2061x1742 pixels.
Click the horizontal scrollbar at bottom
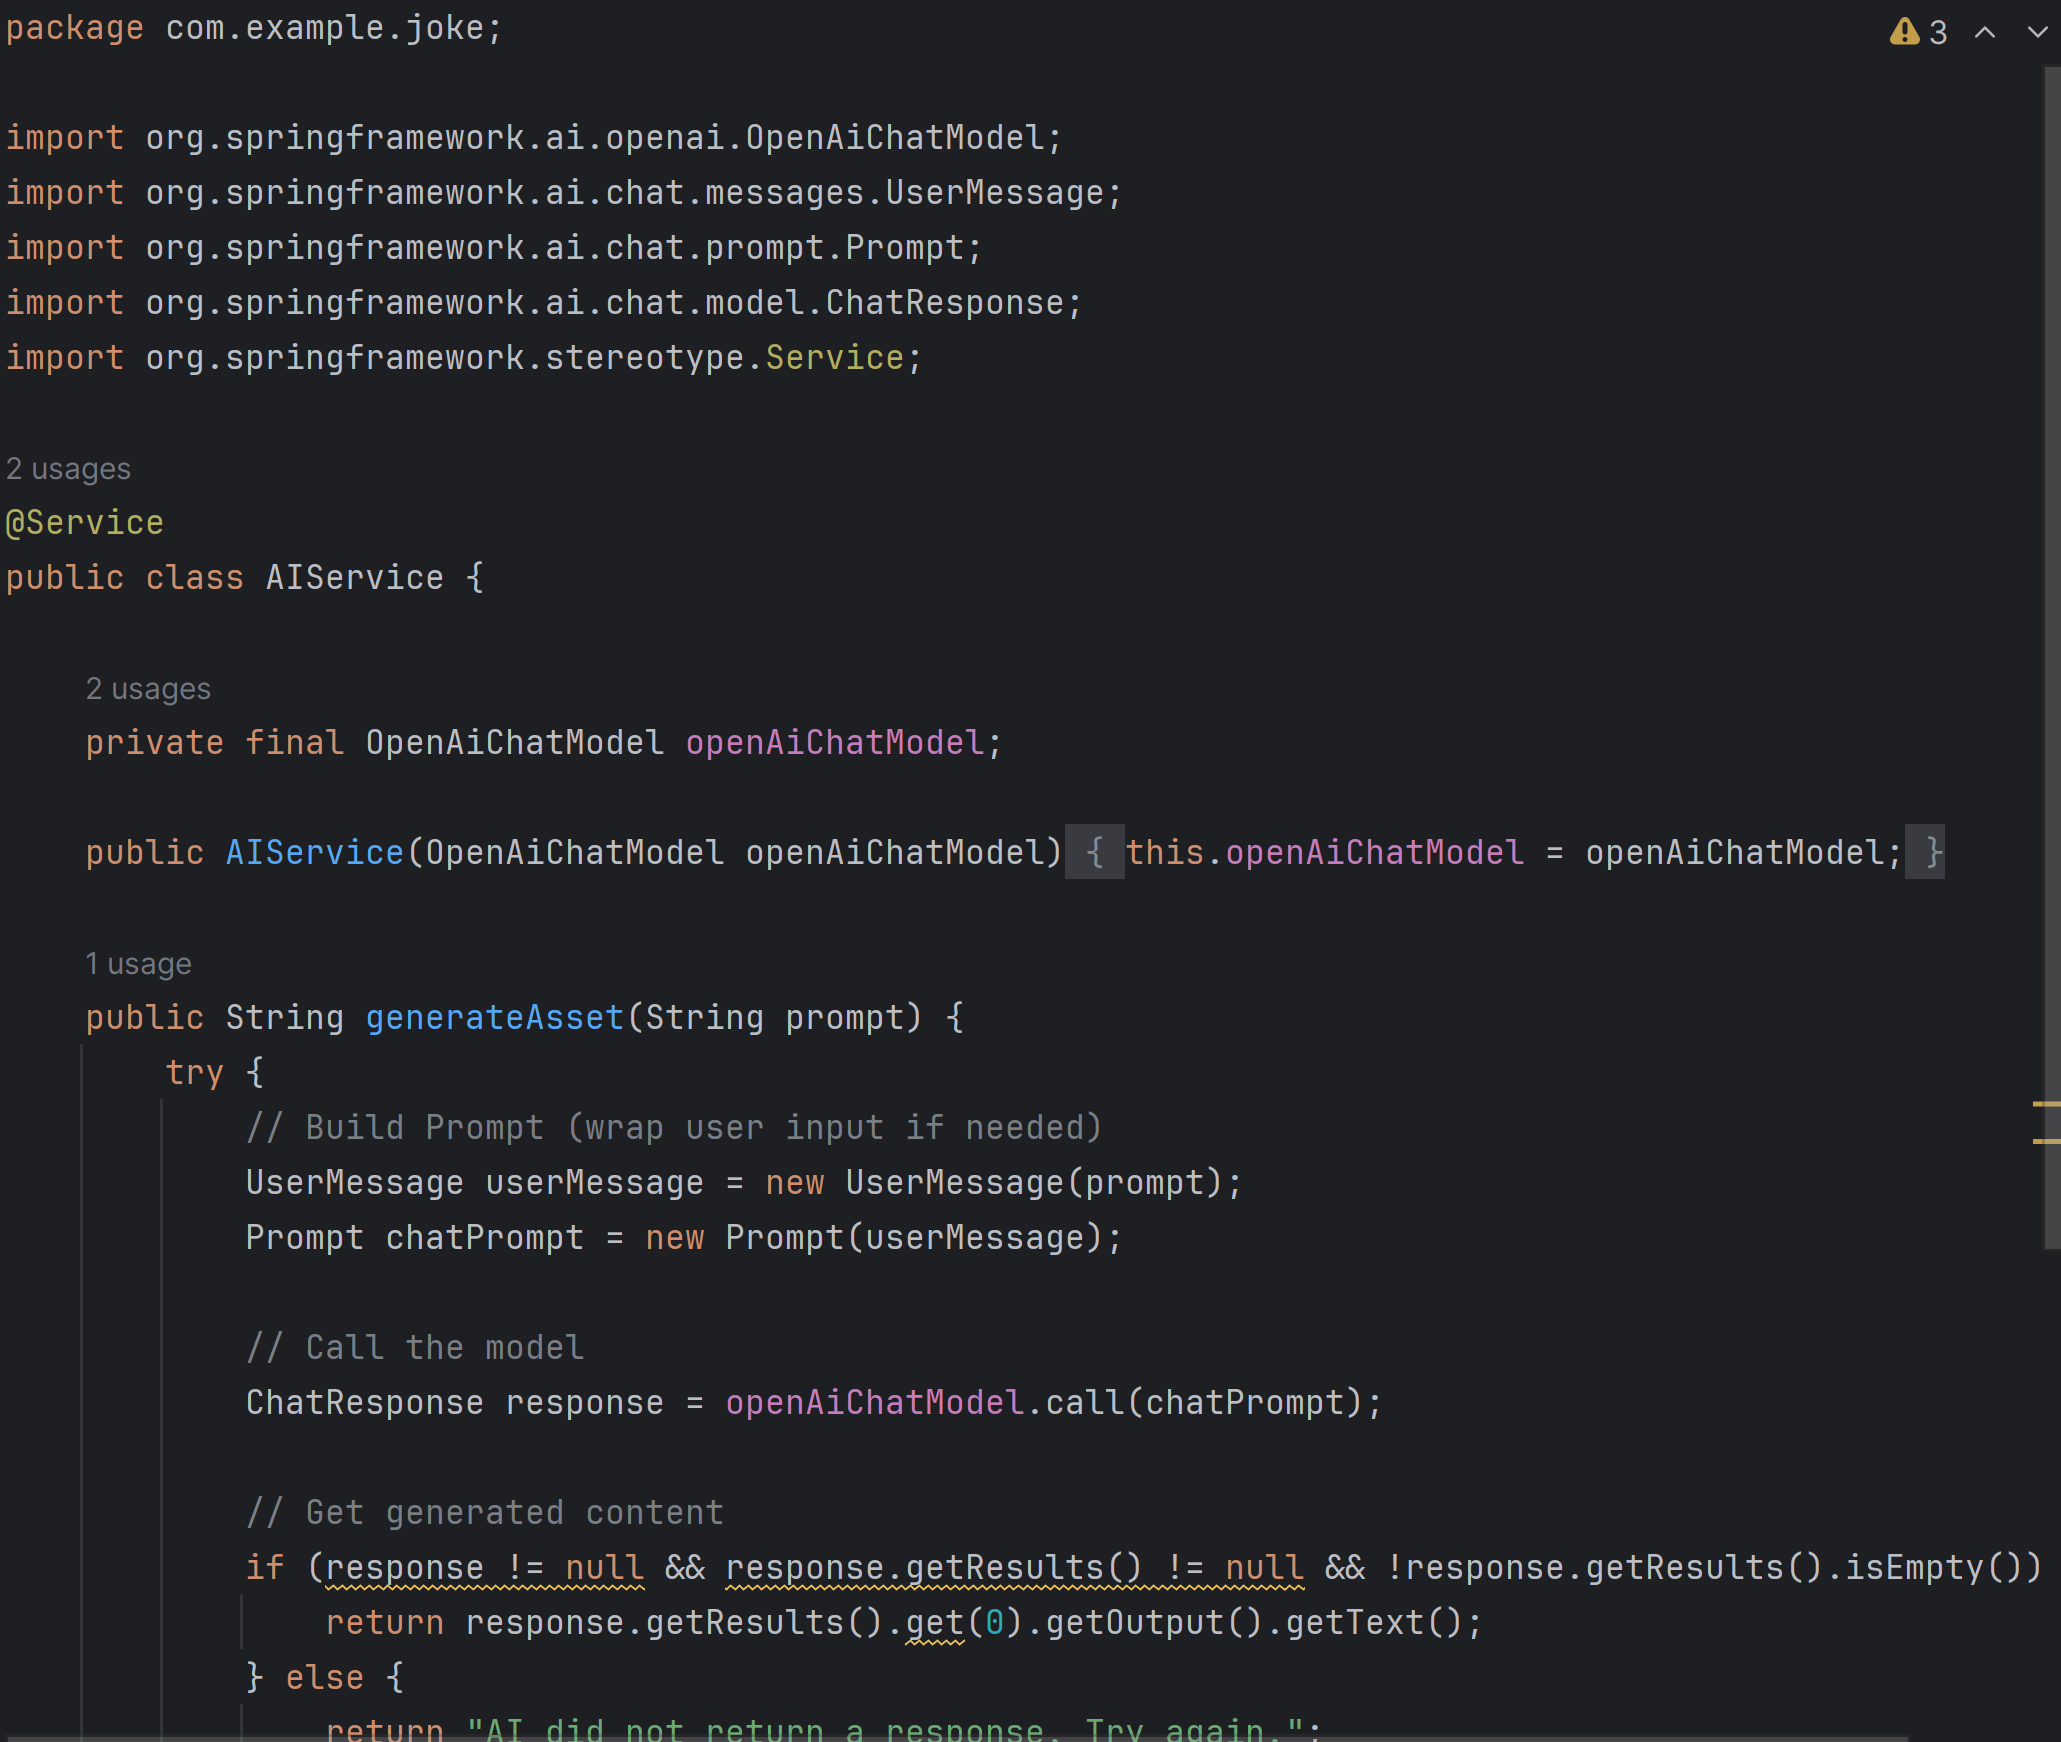click(x=950, y=1738)
